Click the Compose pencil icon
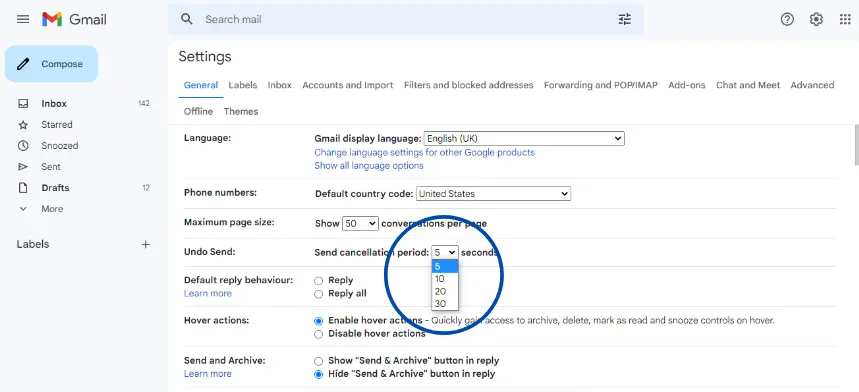The height and width of the screenshot is (392, 859). click(x=23, y=64)
